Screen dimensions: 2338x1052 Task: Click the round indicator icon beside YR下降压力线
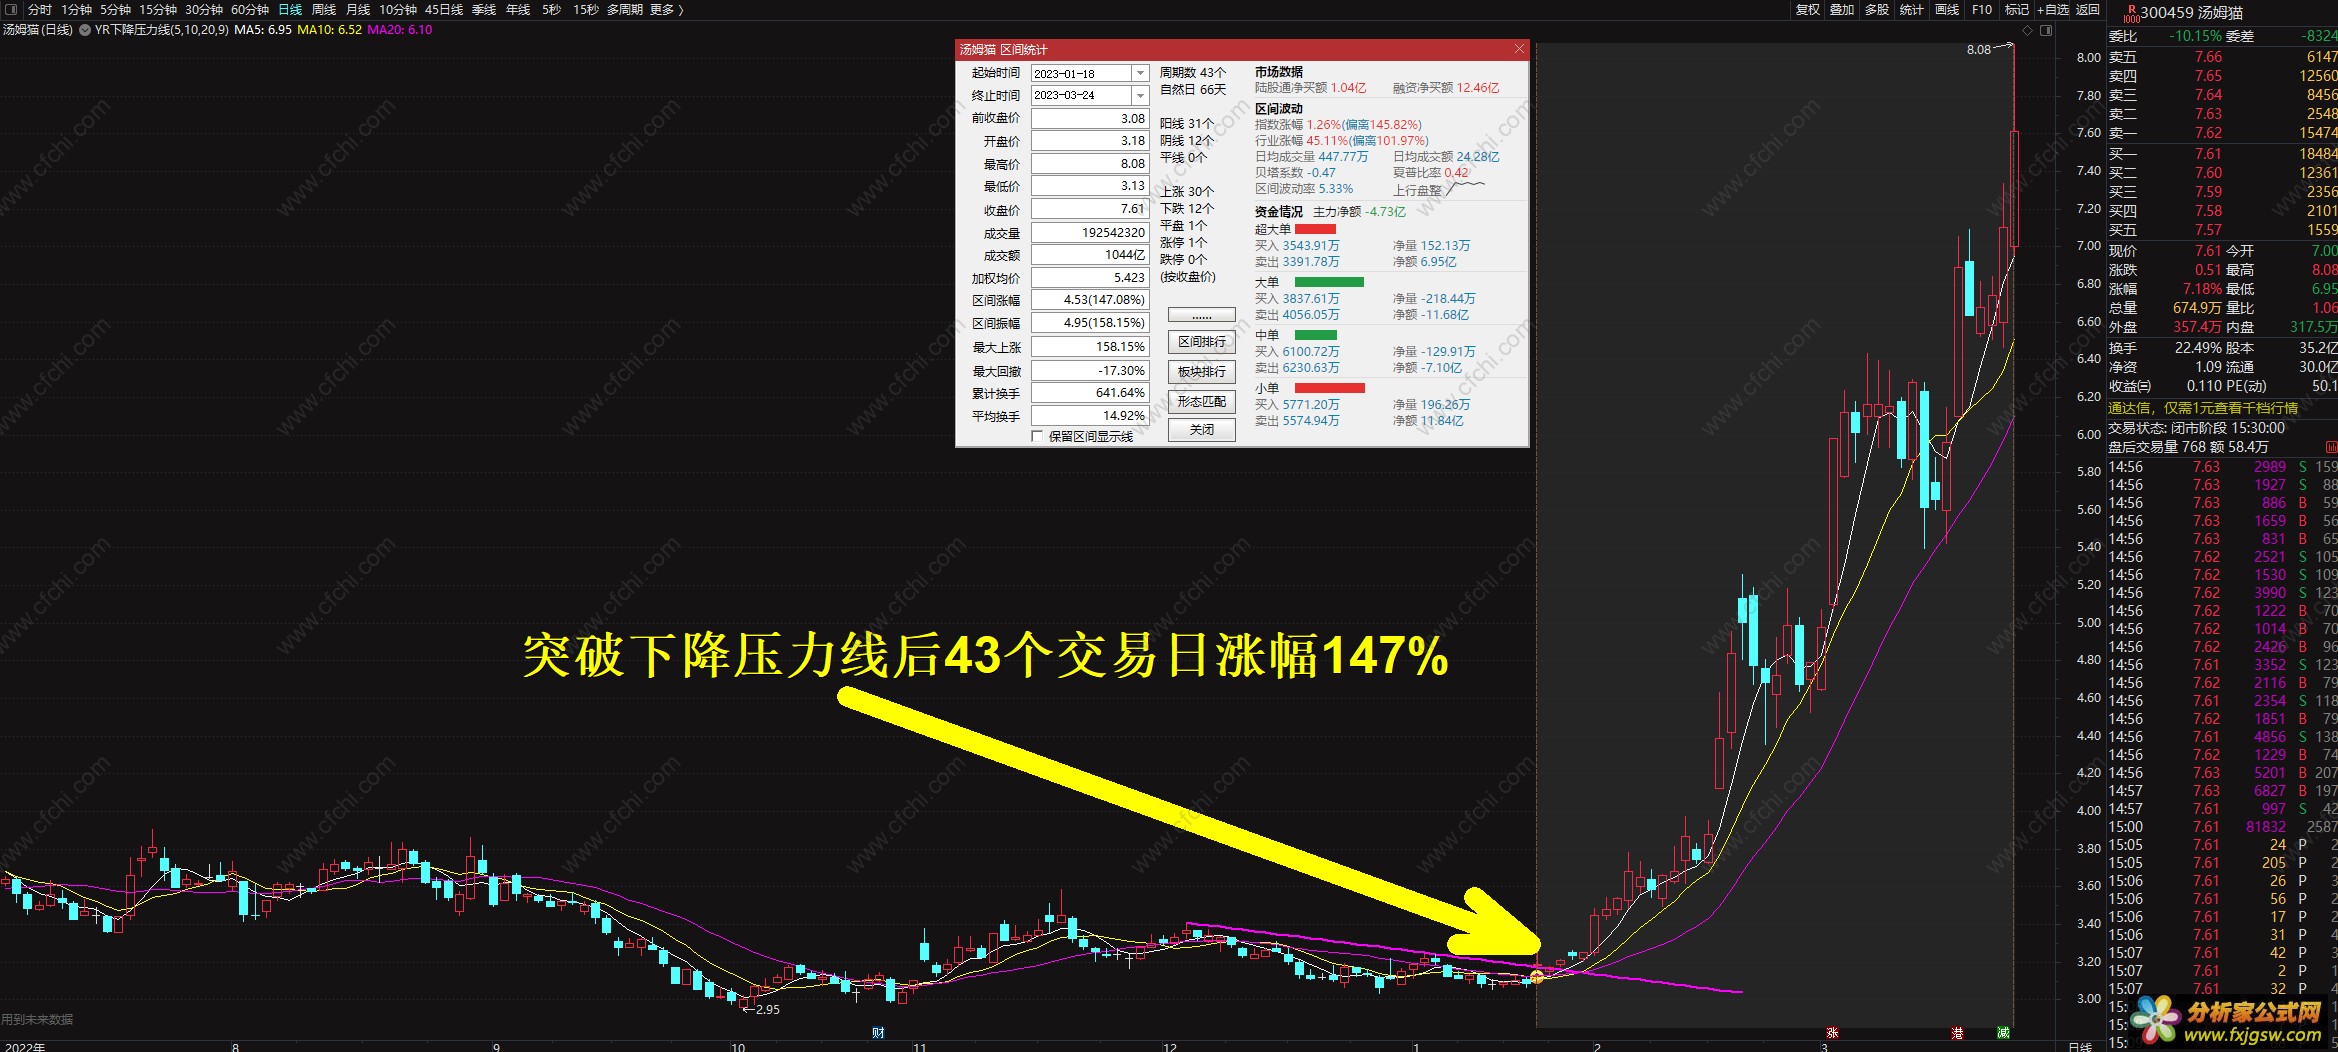click(85, 30)
